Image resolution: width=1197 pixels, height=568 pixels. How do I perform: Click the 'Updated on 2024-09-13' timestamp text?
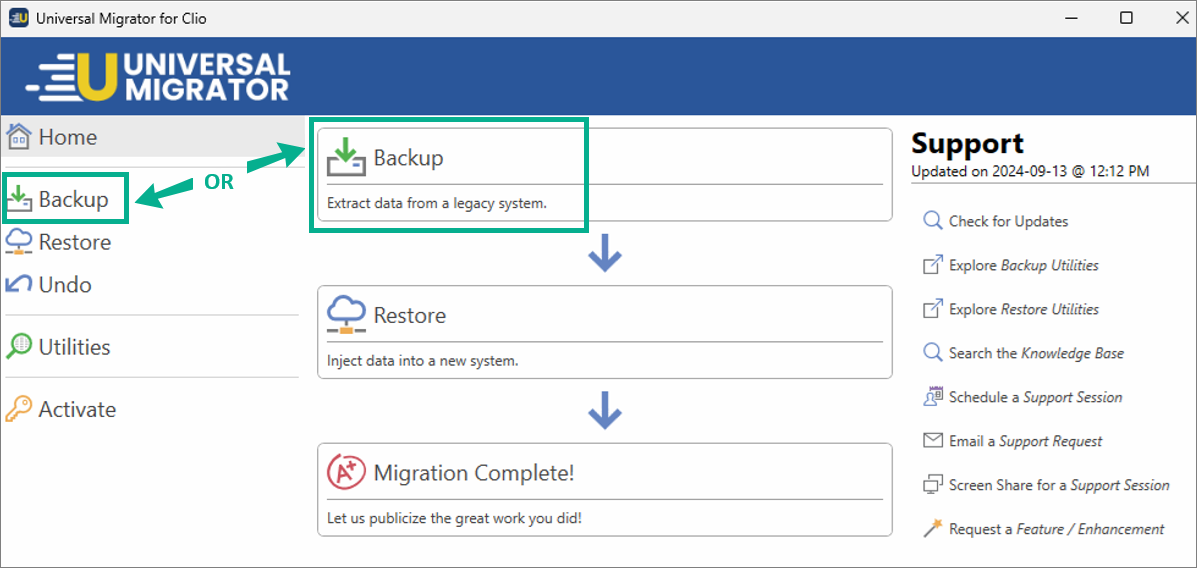click(1030, 171)
